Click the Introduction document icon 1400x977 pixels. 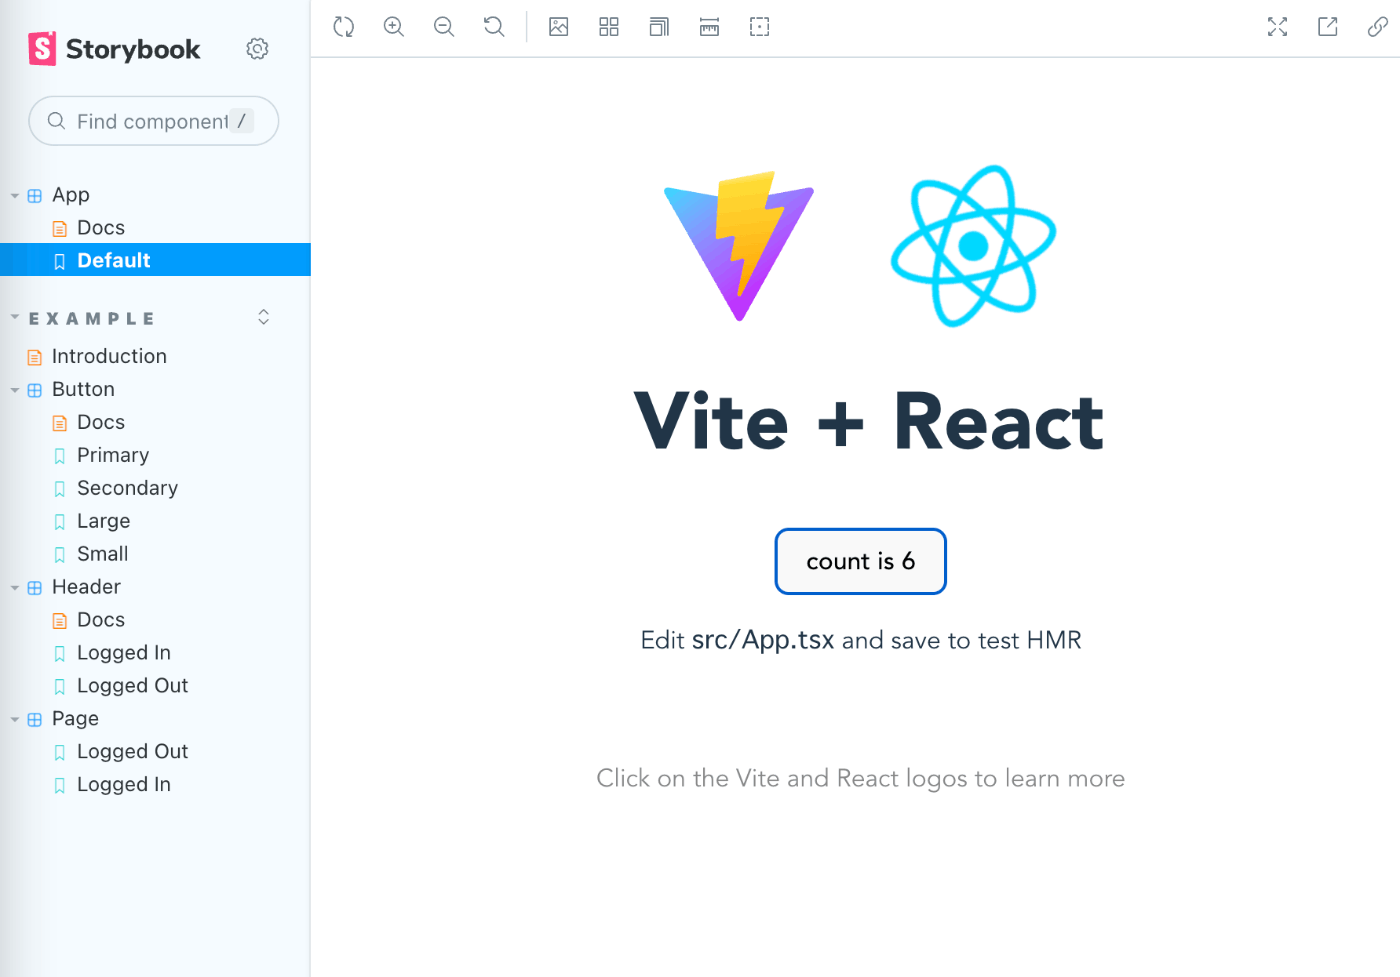pyautogui.click(x=35, y=357)
